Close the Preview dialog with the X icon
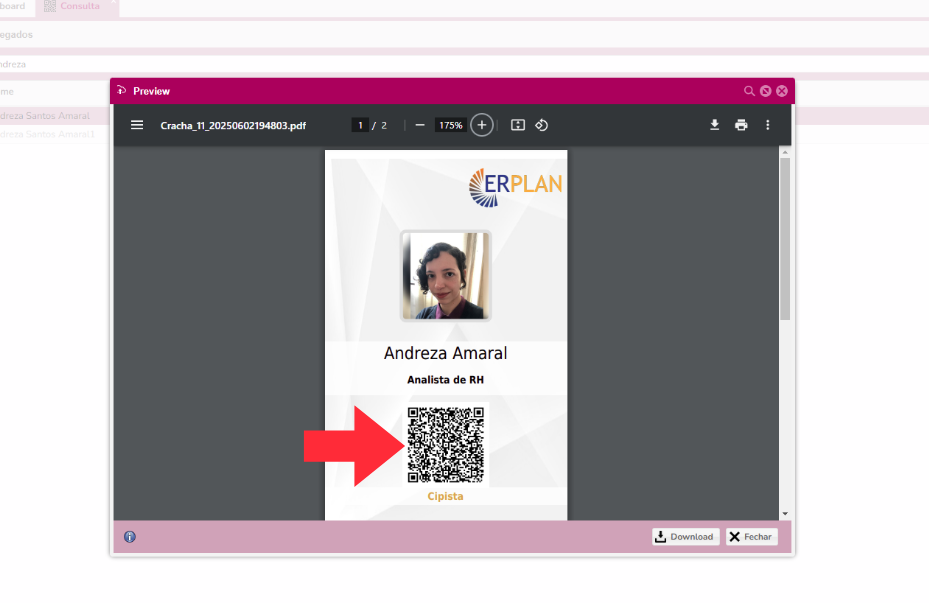This screenshot has width=929, height=603. [782, 91]
